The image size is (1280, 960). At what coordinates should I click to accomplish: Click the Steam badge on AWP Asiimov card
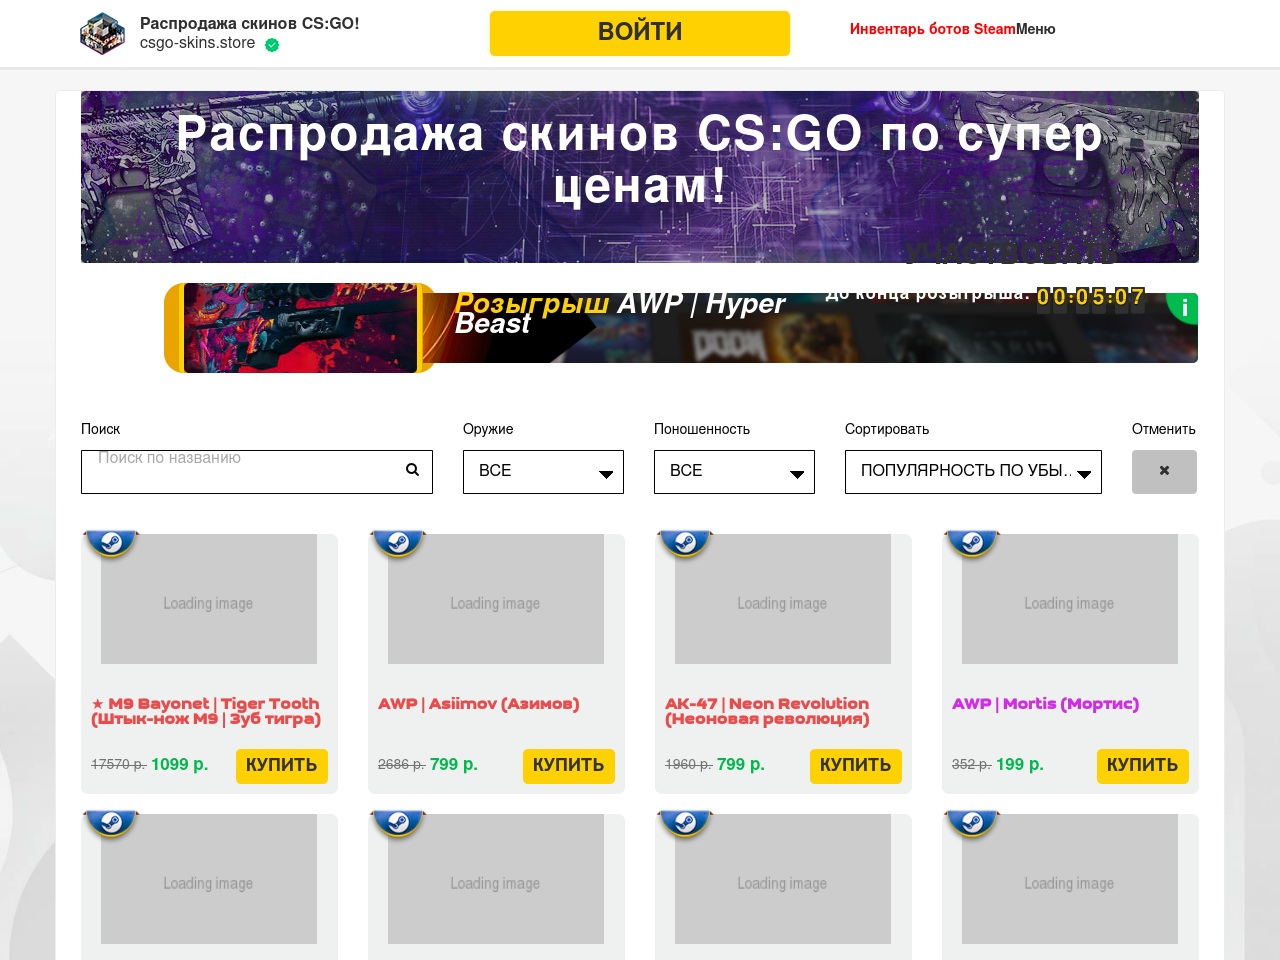click(398, 544)
